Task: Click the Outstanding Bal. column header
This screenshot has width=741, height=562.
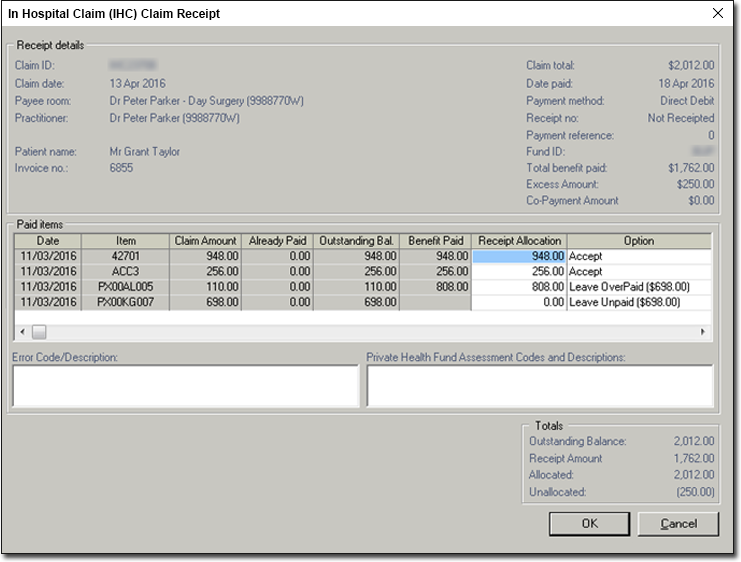Action: tap(356, 241)
